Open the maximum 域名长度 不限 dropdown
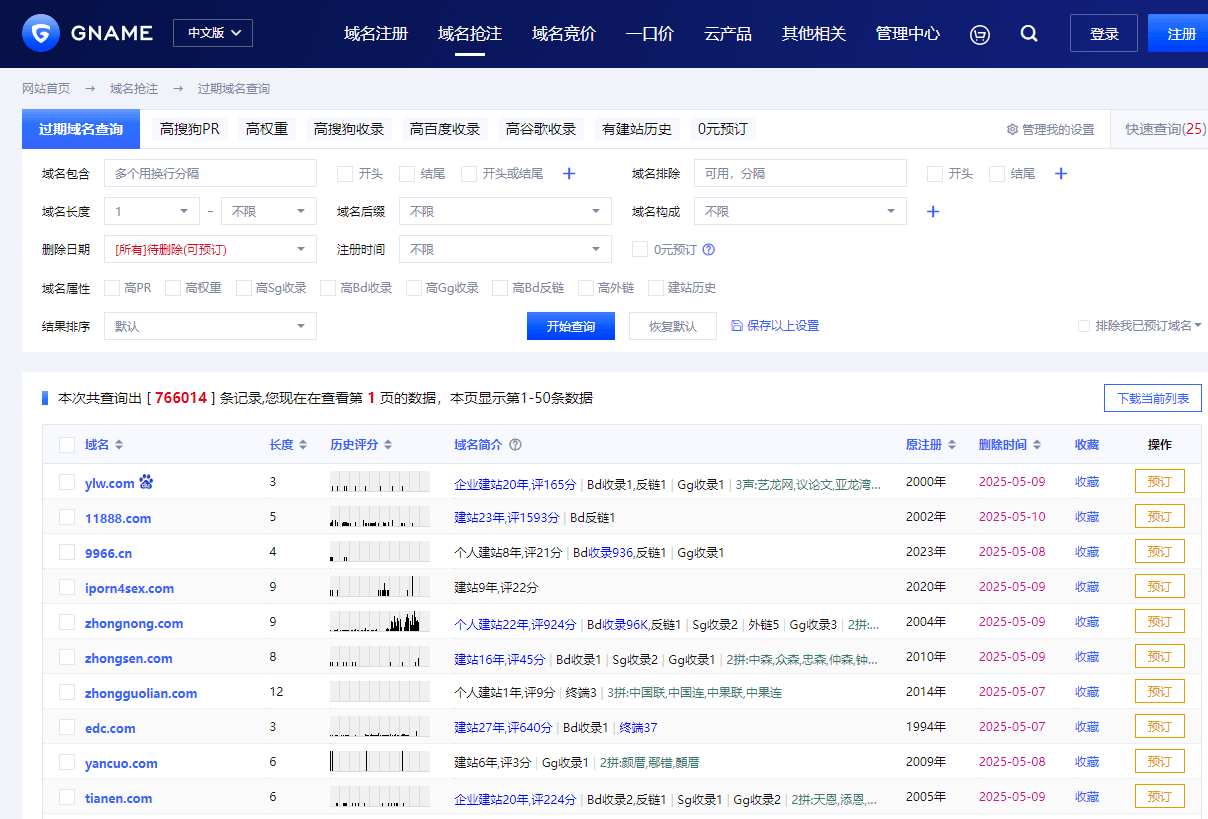1208x819 pixels. coord(269,212)
